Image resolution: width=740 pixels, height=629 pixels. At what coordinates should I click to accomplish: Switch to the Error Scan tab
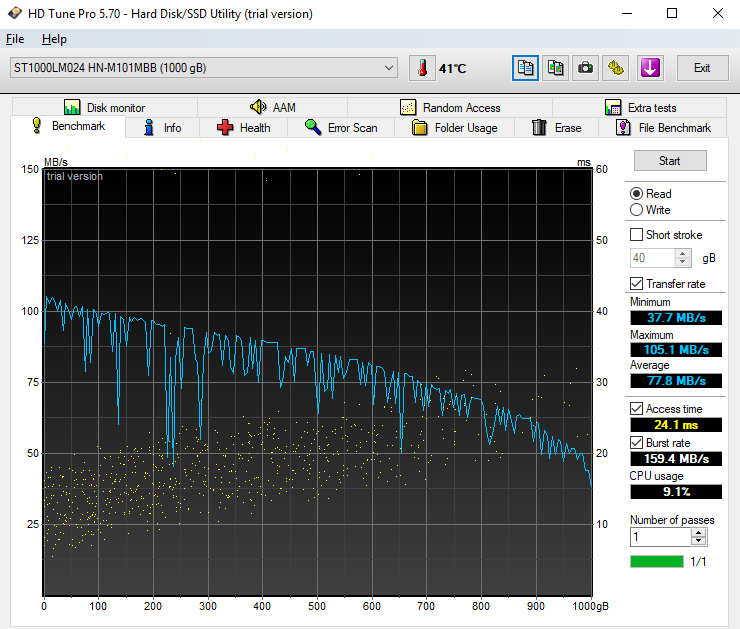(x=341, y=128)
